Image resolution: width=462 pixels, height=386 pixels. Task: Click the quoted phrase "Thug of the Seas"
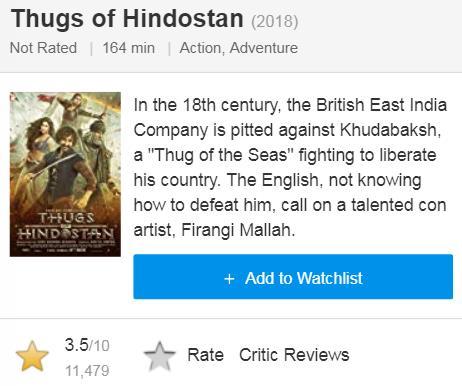pyautogui.click(x=220, y=155)
